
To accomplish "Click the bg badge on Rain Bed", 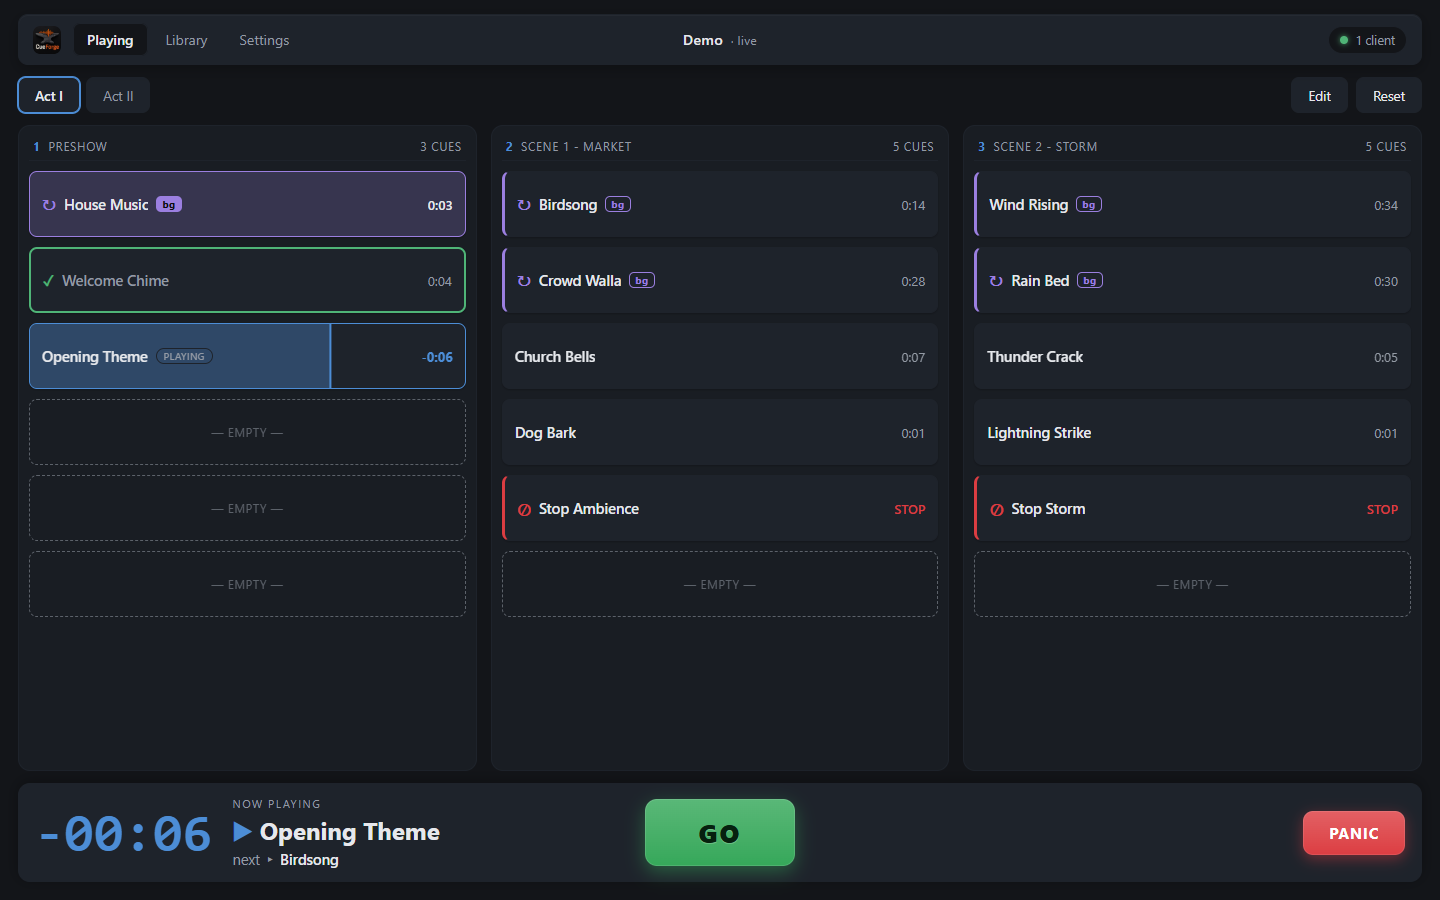I will click(x=1090, y=281).
